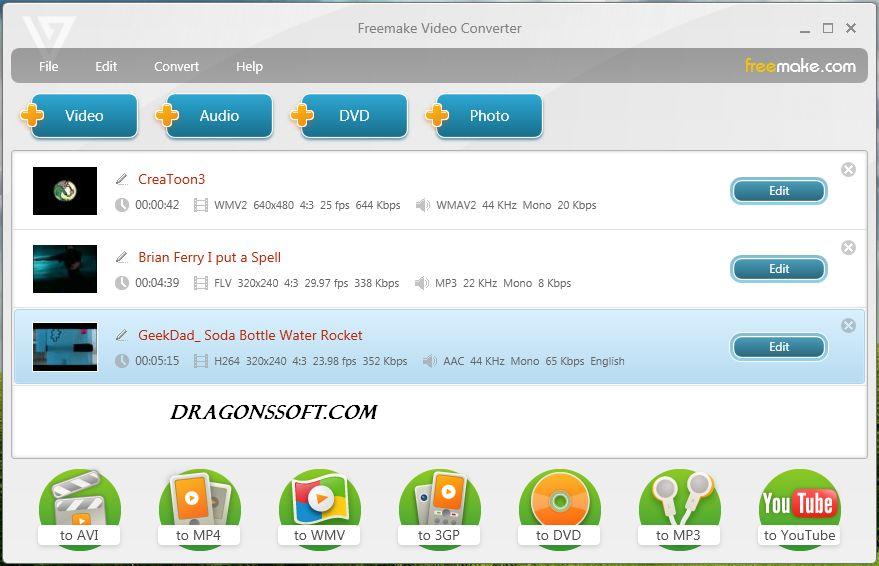
Task: Open the Convert menu
Action: coord(177,67)
